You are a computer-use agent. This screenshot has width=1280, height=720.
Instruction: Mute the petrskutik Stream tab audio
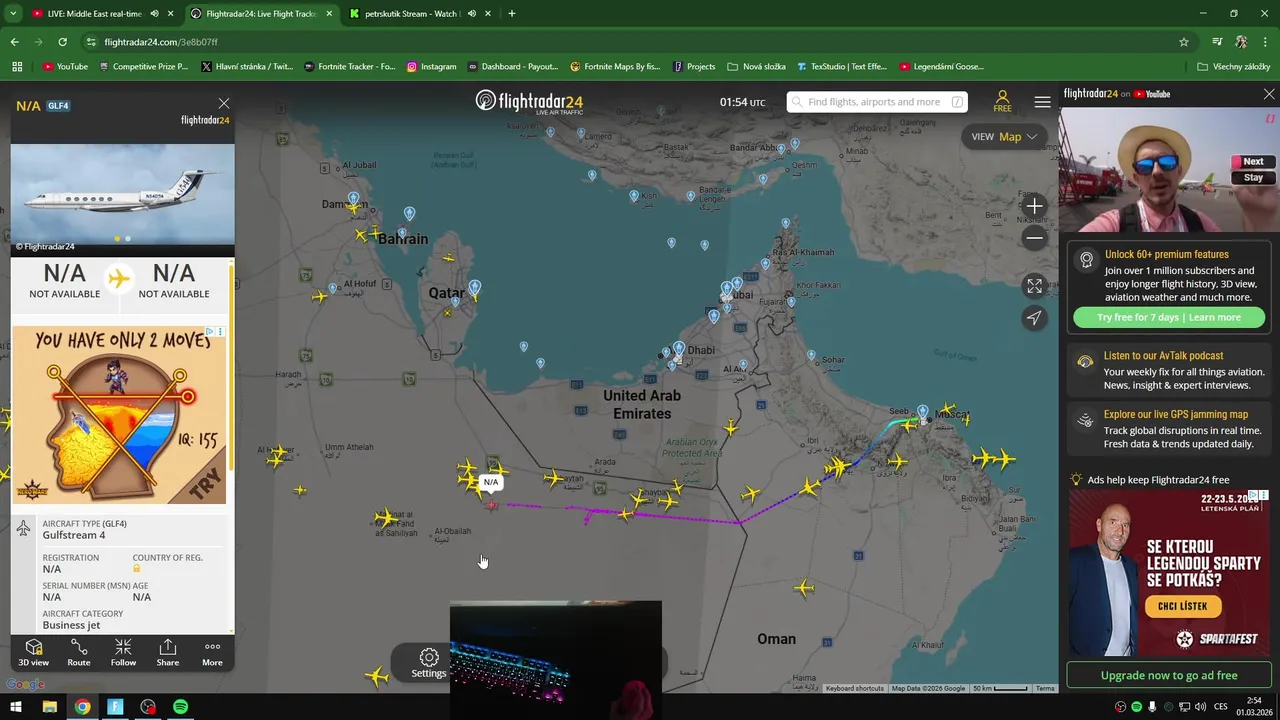point(472,14)
